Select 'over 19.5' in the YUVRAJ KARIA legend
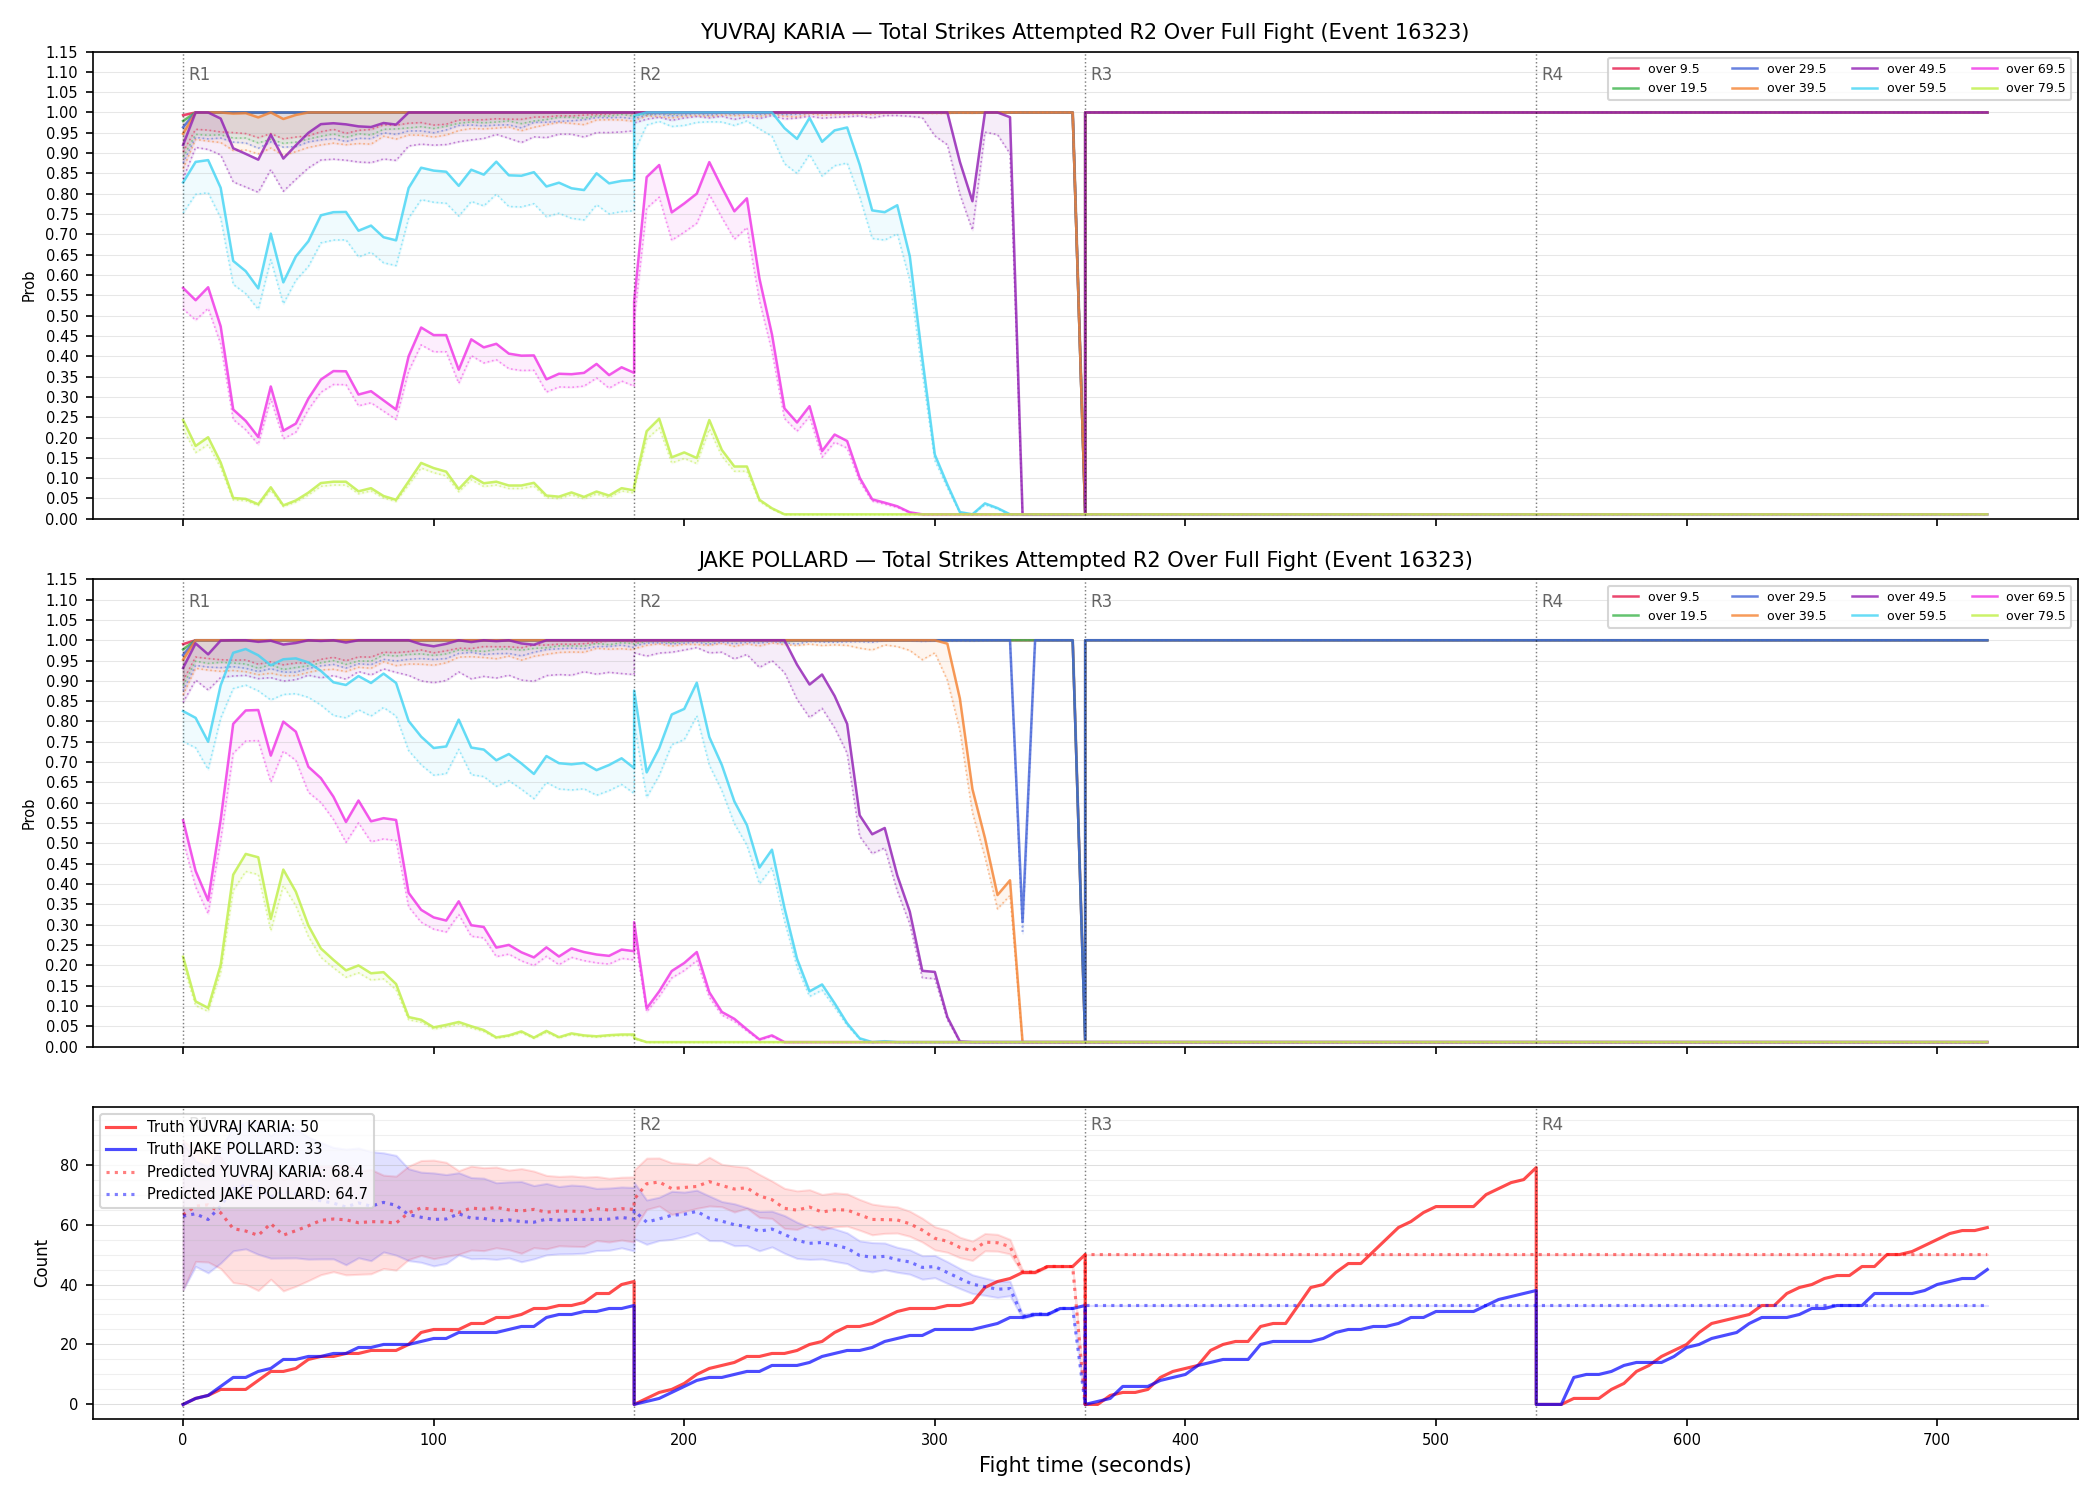 tap(1660, 88)
